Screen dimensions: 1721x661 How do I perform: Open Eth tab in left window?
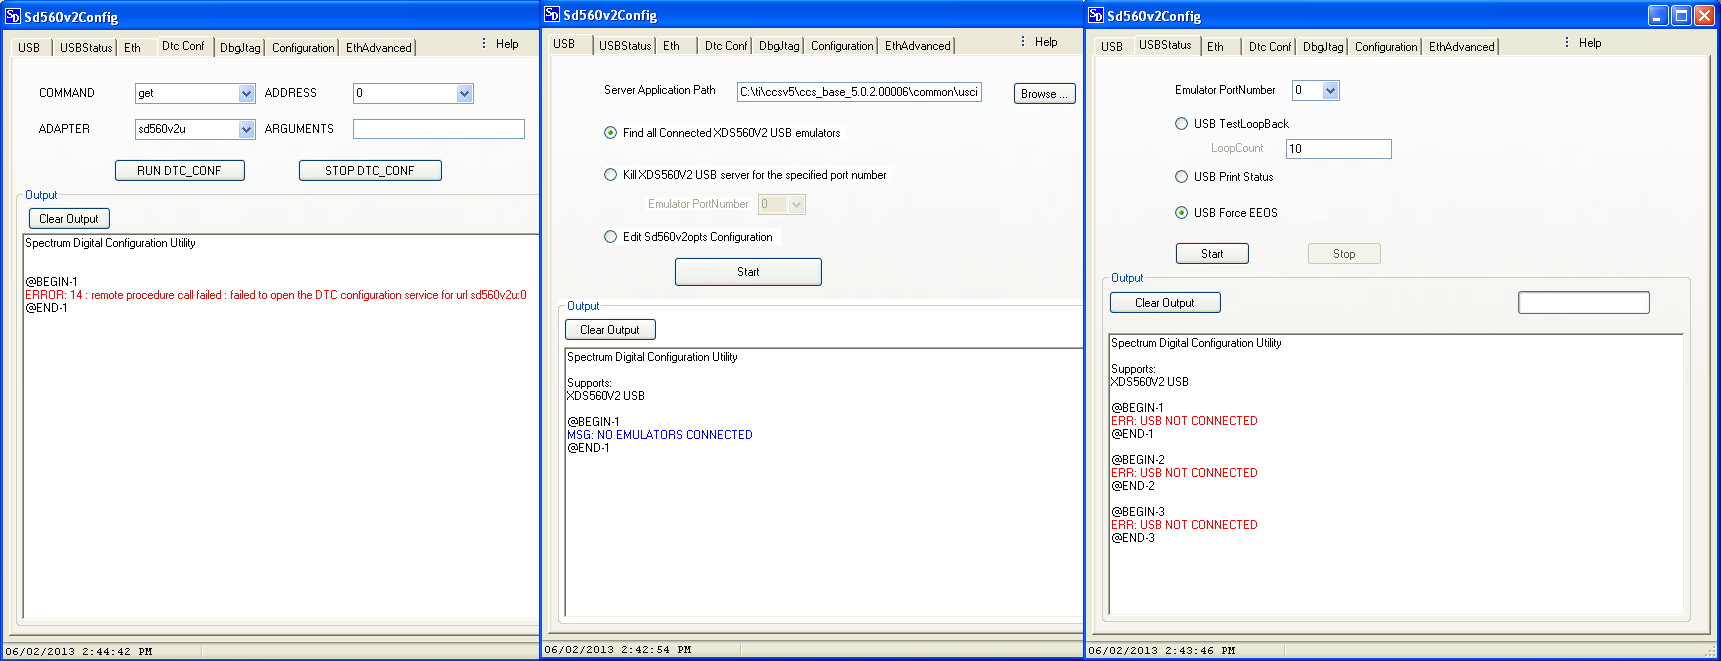132,48
